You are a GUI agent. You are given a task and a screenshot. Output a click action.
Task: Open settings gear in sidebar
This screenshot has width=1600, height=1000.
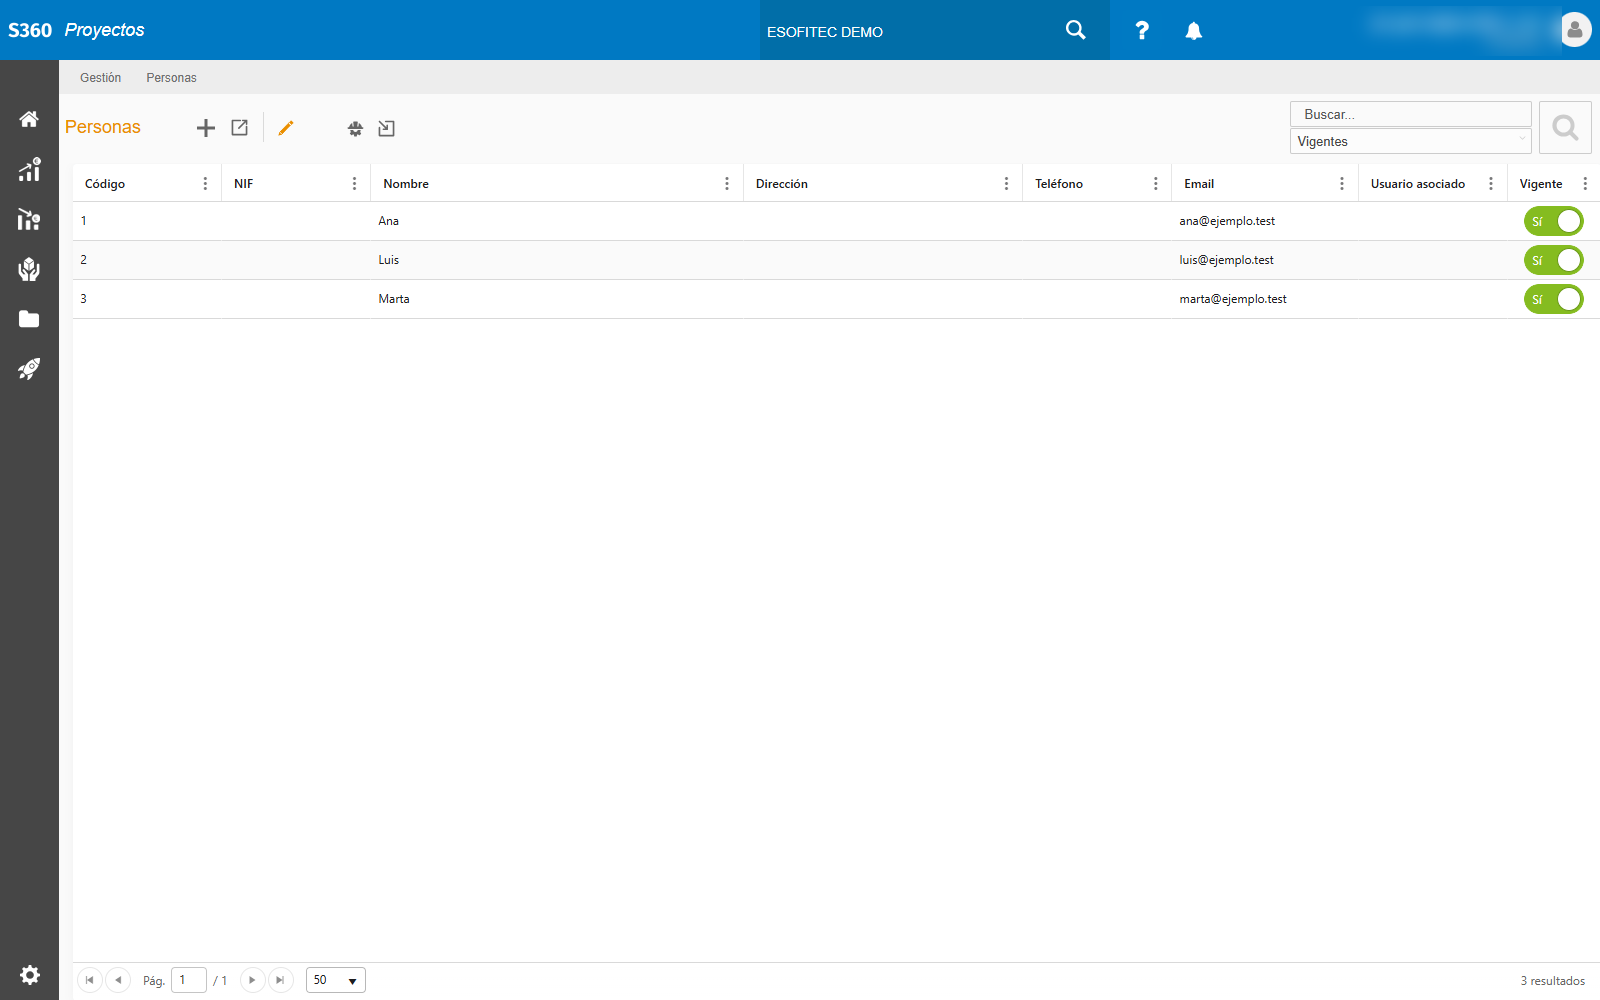click(x=30, y=974)
